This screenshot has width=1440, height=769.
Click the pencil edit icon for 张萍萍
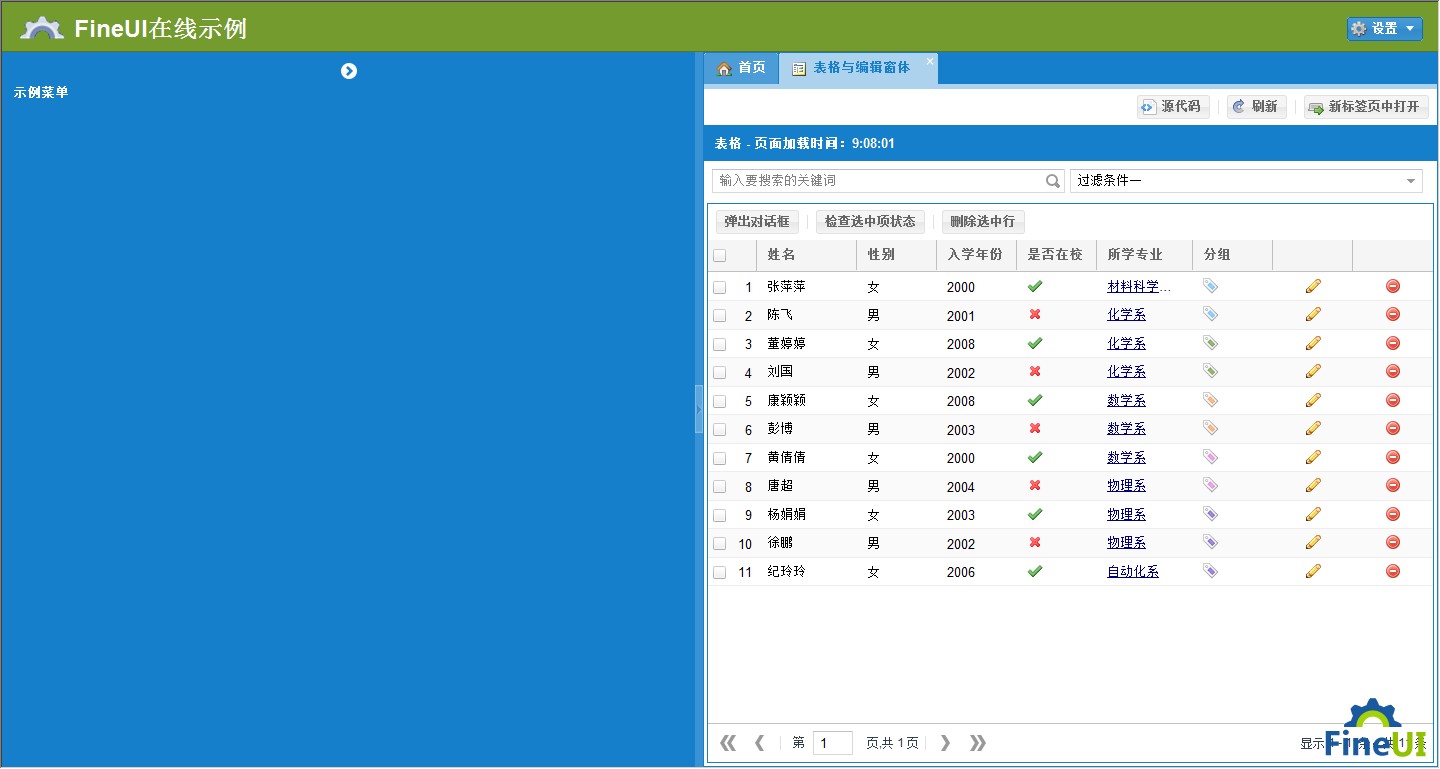pos(1313,286)
